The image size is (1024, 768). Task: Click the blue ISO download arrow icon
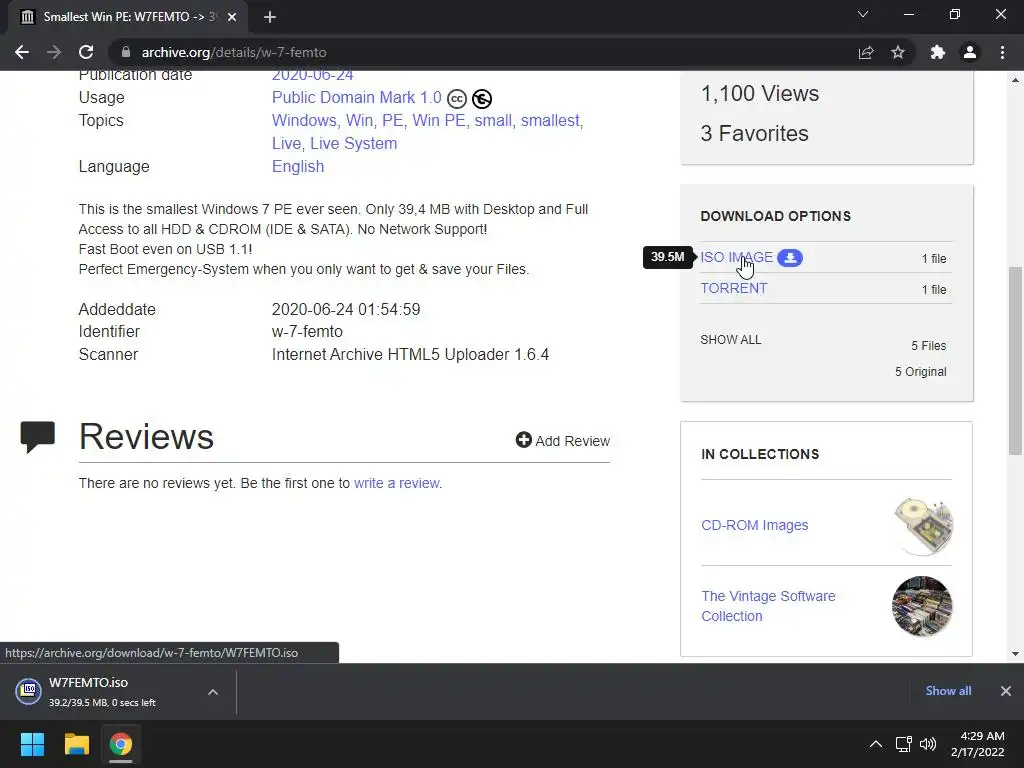click(790, 258)
